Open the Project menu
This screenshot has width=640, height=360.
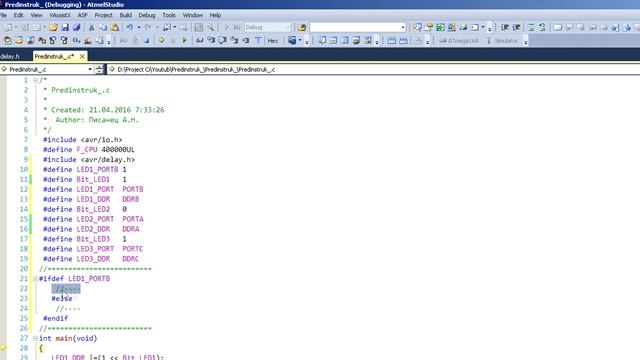[x=103, y=15]
